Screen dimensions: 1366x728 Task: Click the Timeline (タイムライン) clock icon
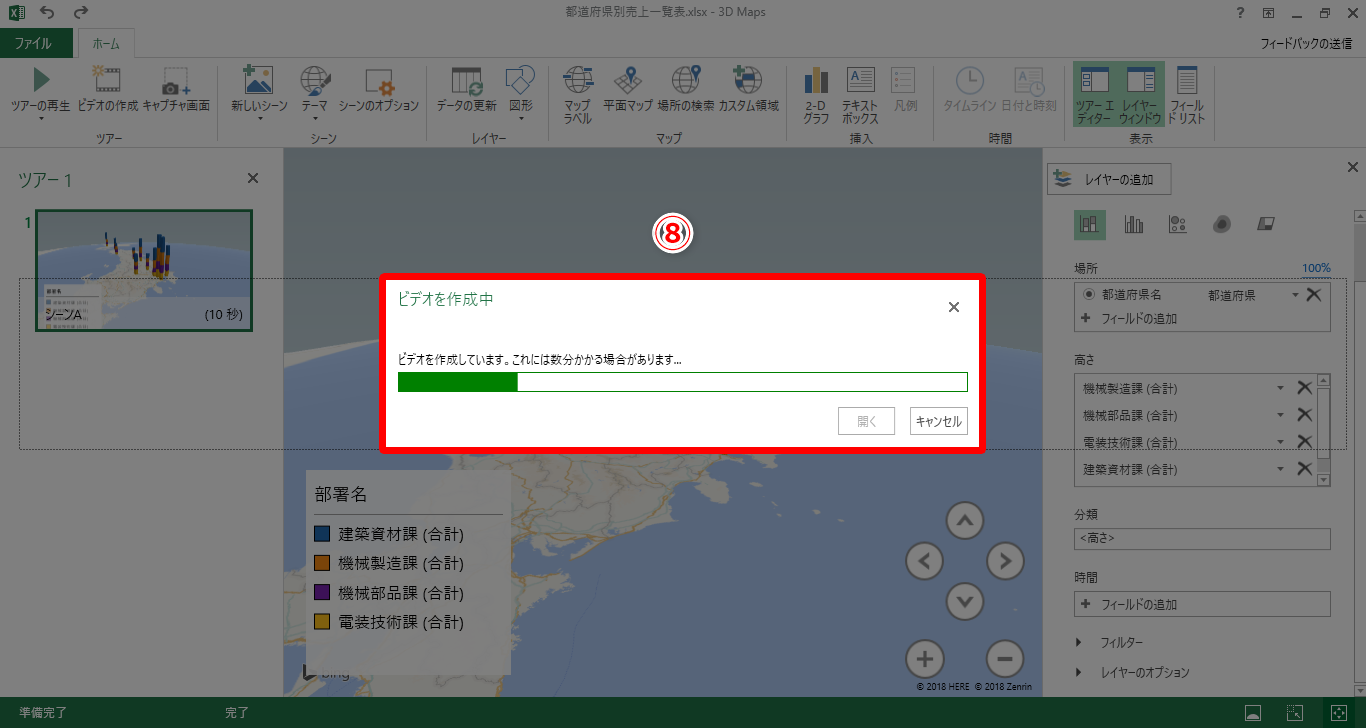pos(968,80)
